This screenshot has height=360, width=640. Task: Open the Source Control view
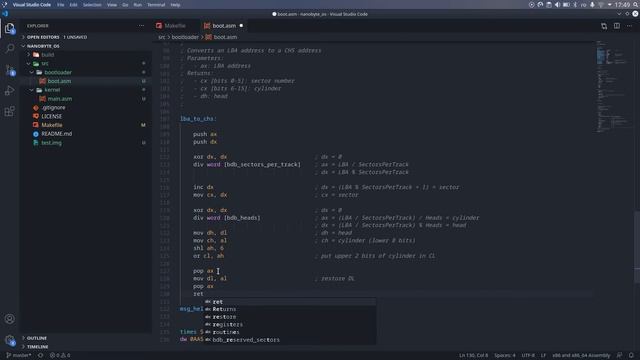pyautogui.click(x=10, y=70)
